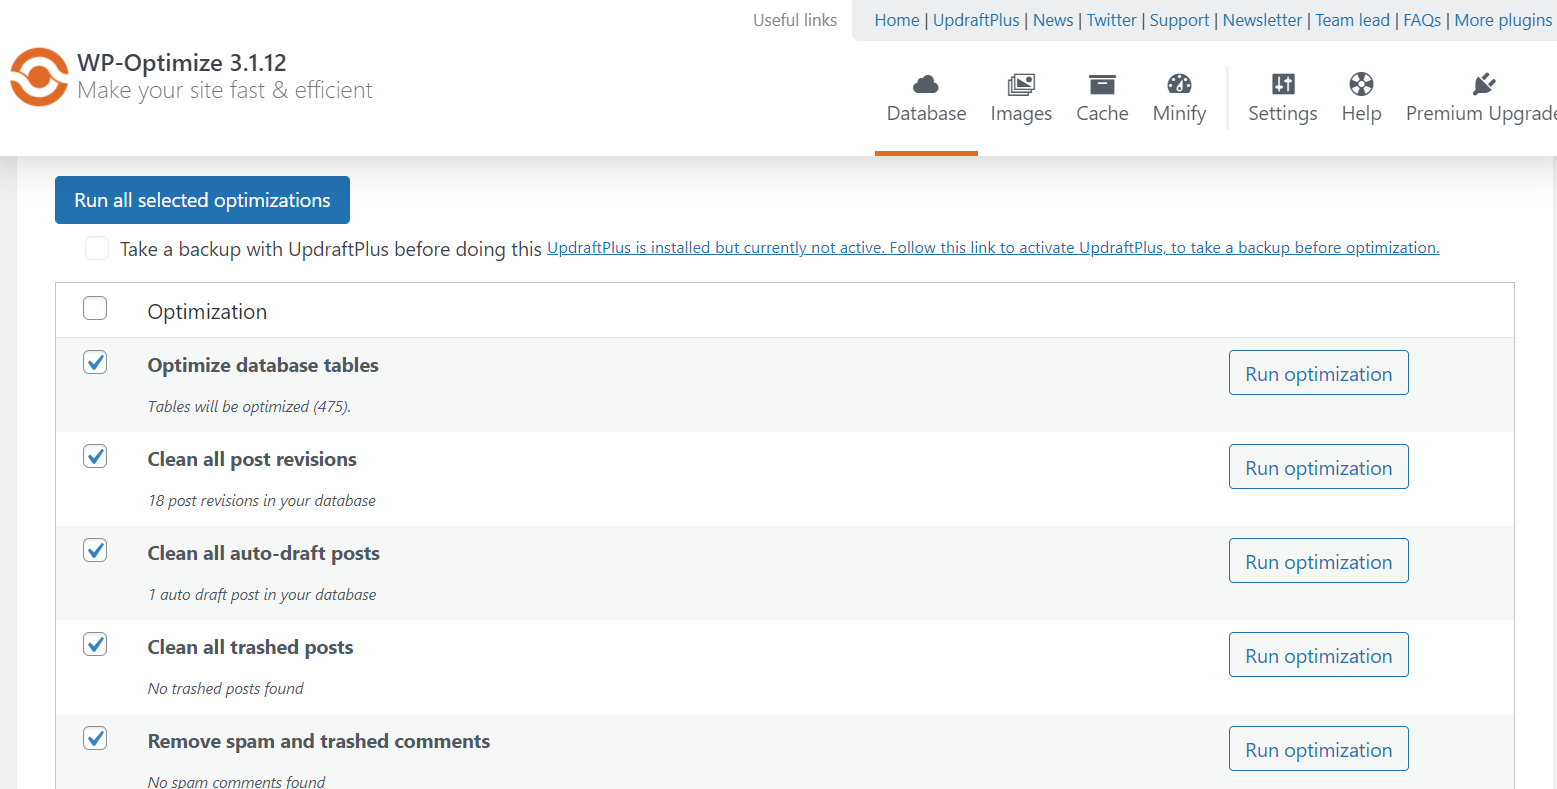
Task: Open the Help tab
Action: [1361, 100]
